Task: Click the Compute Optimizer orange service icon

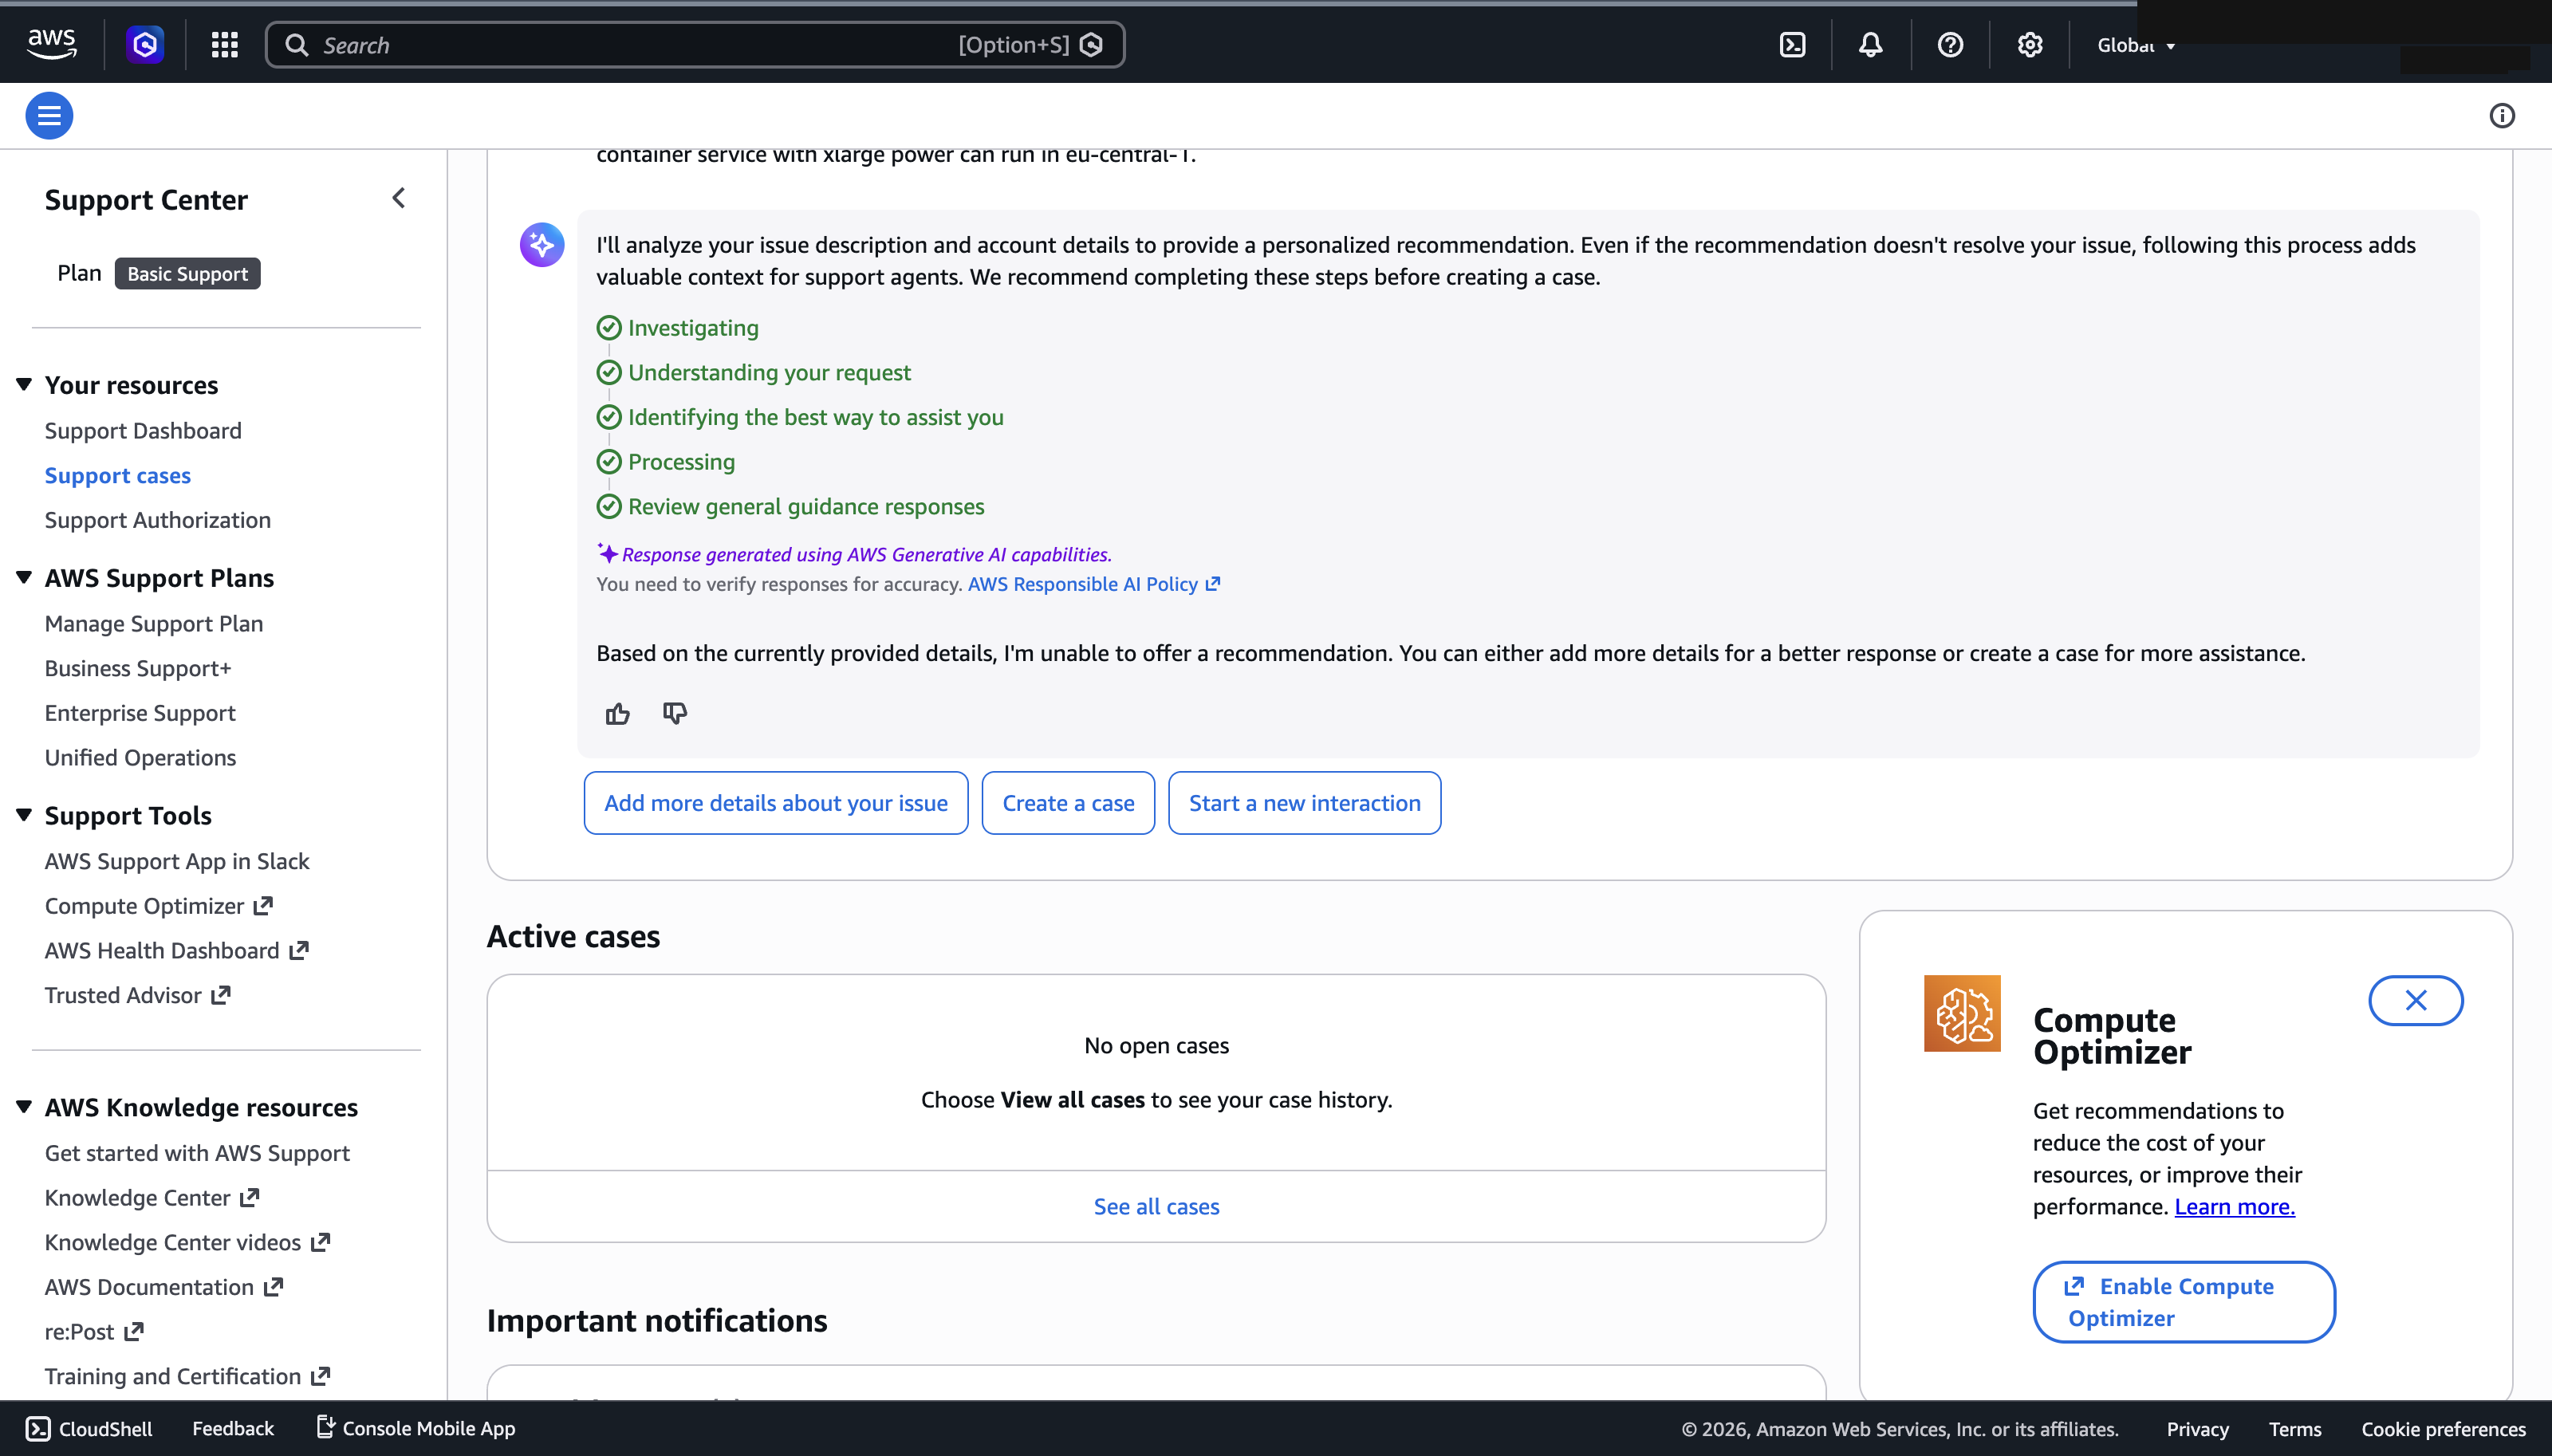Action: click(1962, 1013)
